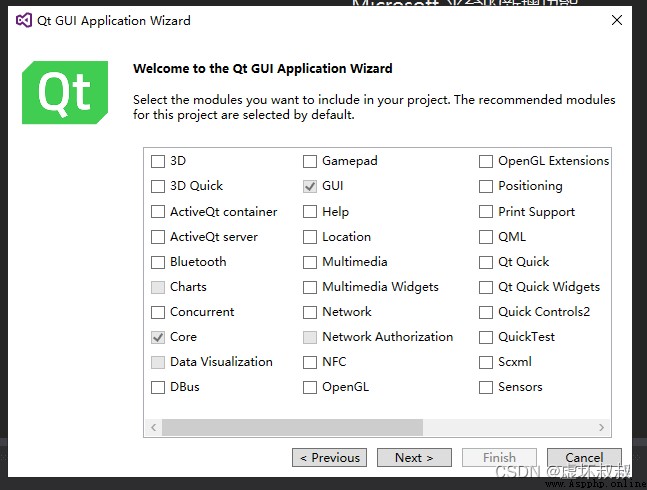Check the 3D Quick module

158,186
